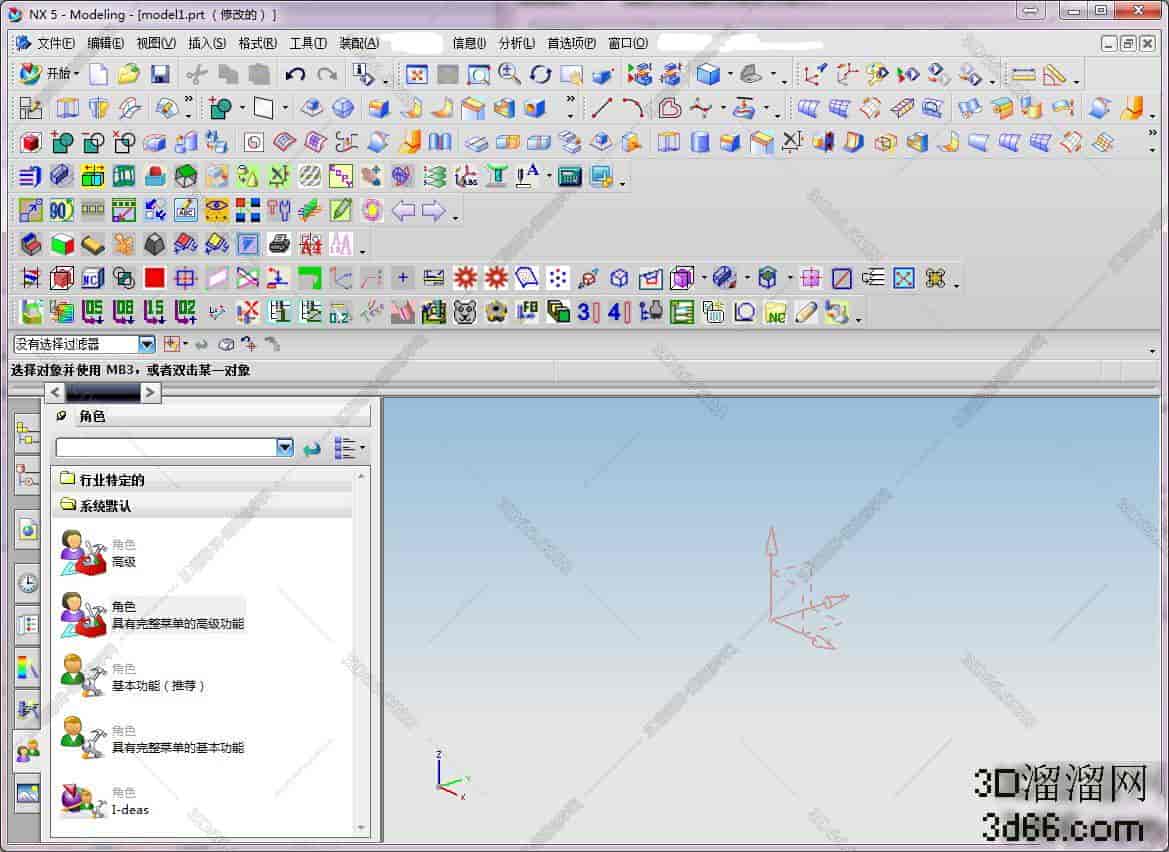Collapse the 系统默认 folder
This screenshot has width=1169, height=852.
[x=68, y=506]
